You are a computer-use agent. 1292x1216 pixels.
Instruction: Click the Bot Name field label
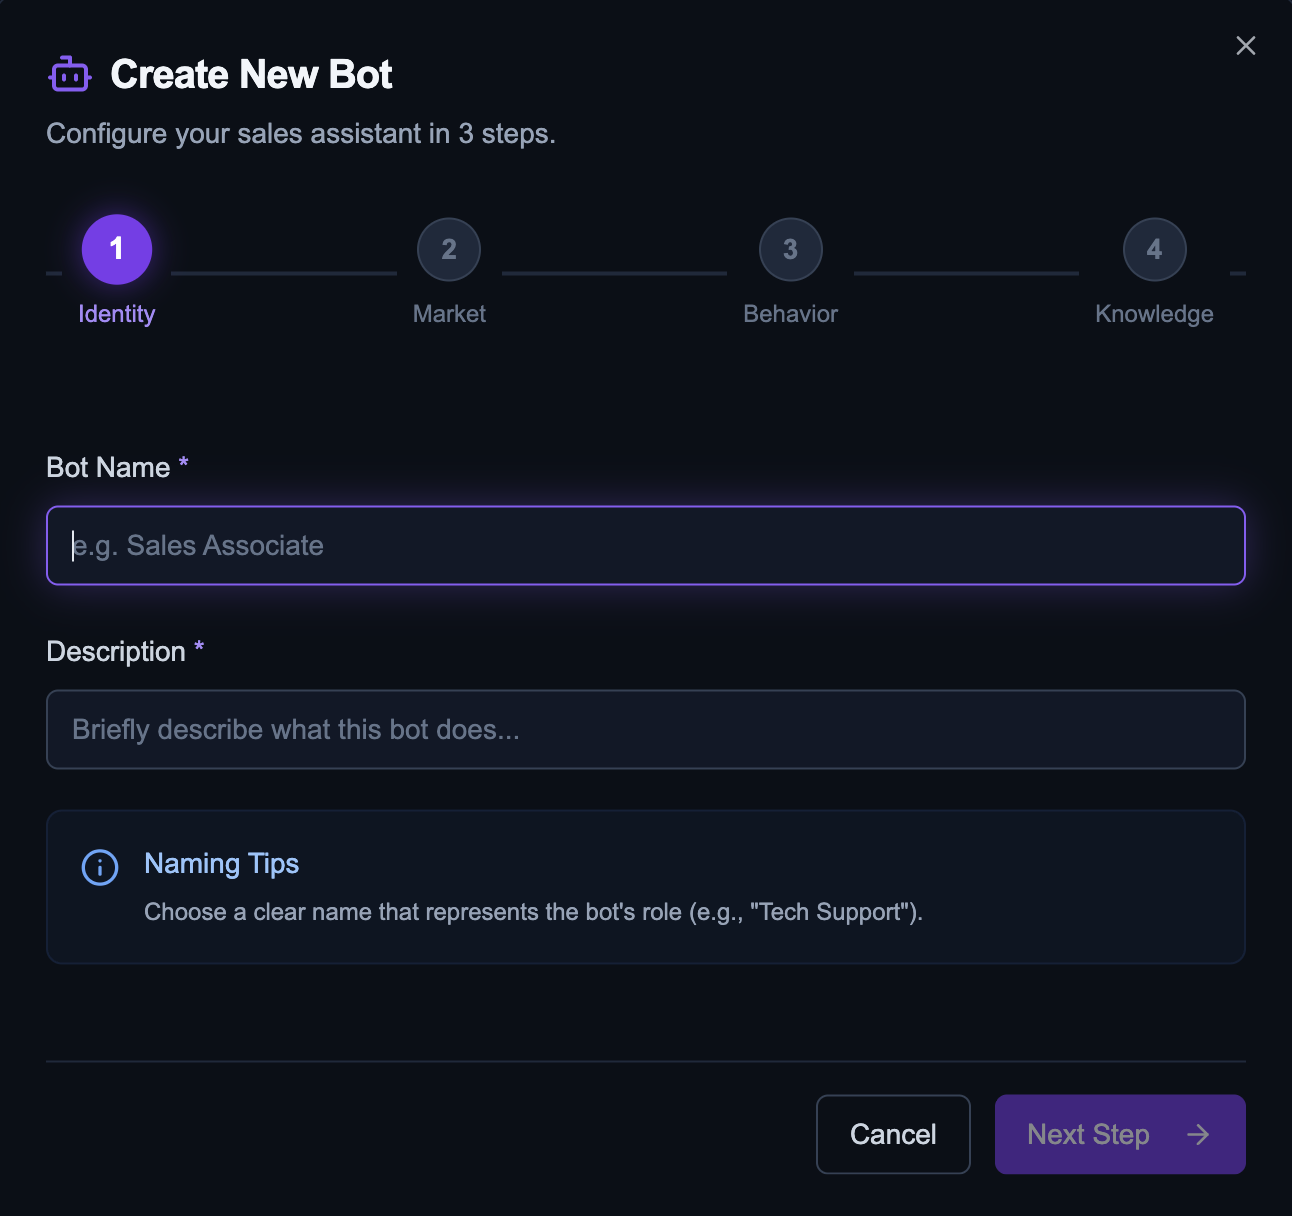click(108, 468)
